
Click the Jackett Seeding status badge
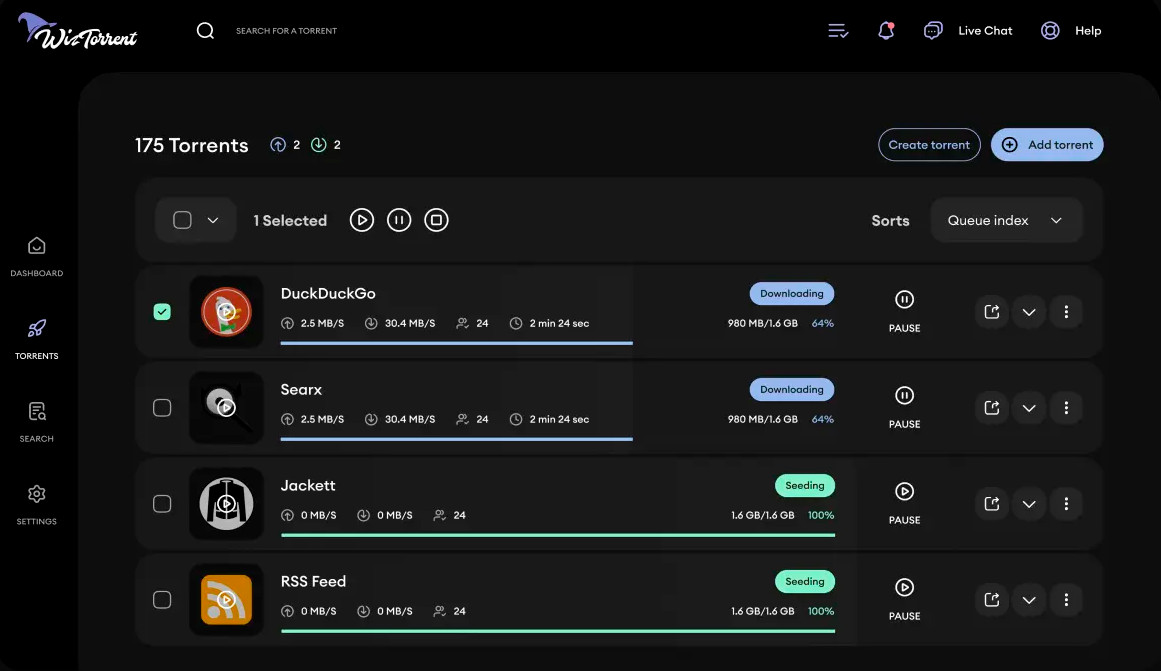pos(805,485)
